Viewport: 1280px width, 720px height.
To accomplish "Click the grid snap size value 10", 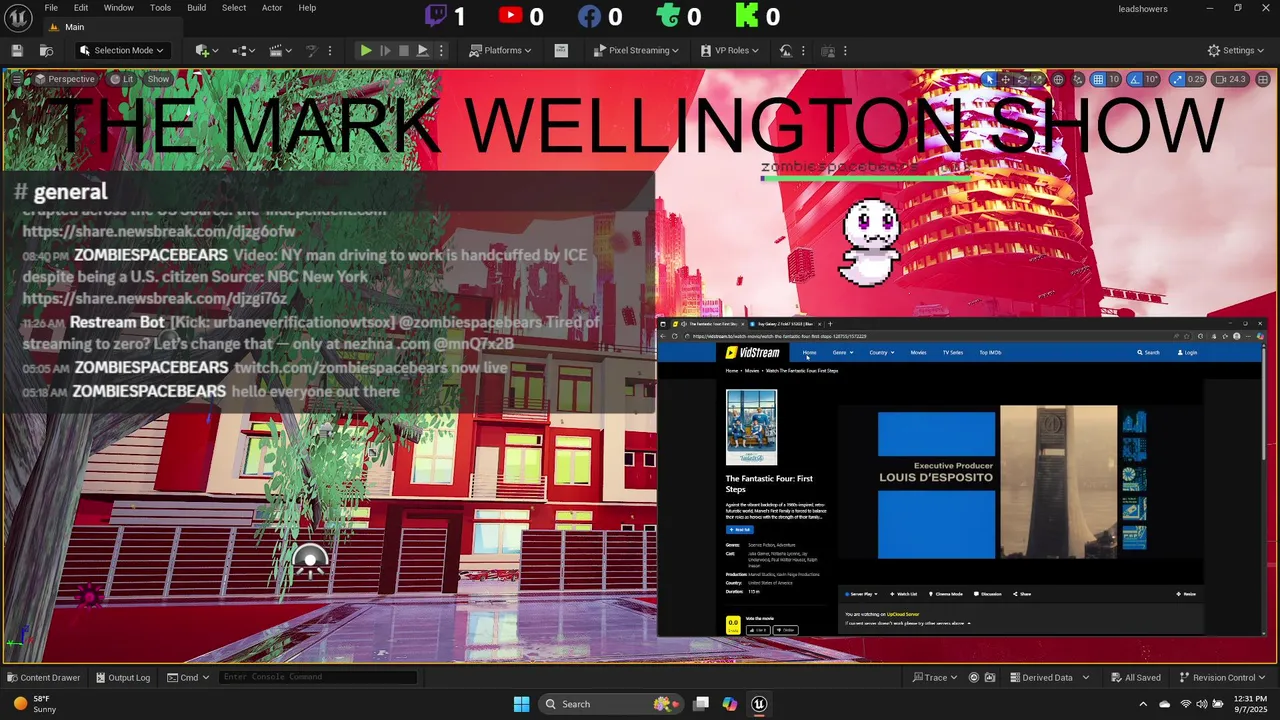I will [x=1114, y=79].
